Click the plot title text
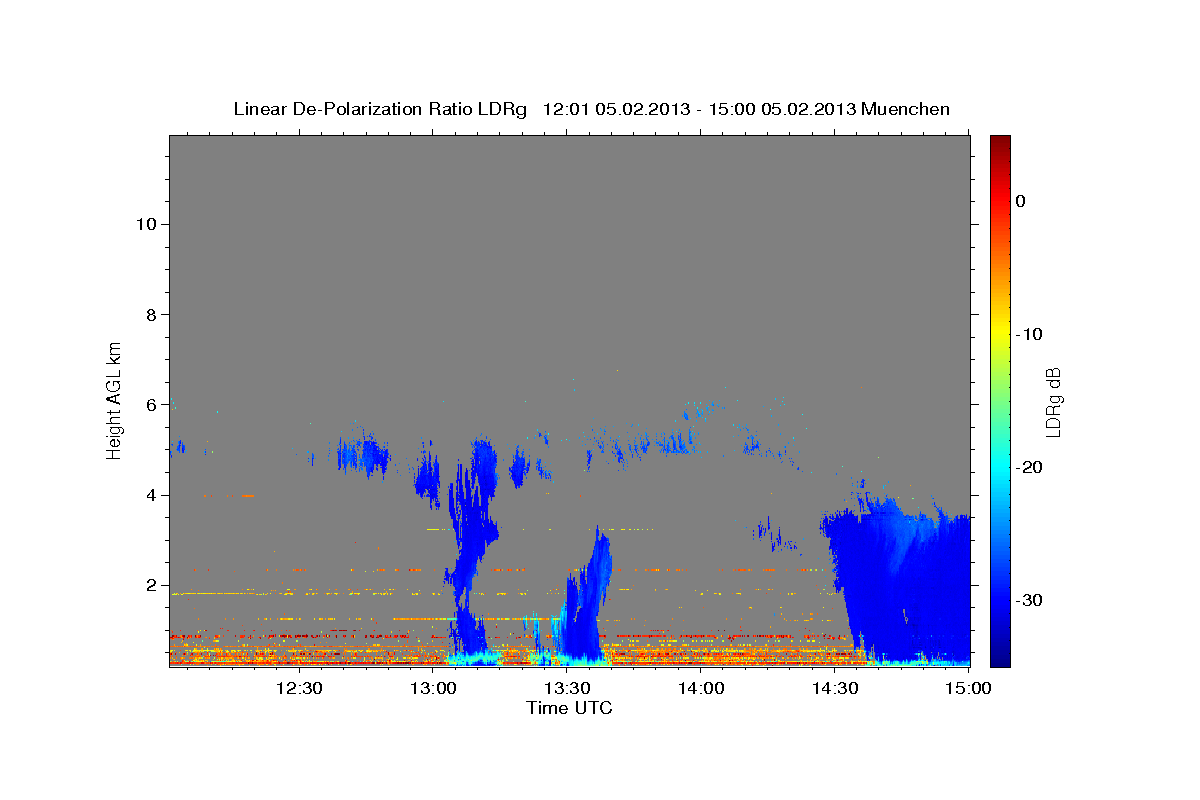The width and height of the screenshot is (1200, 800). click(x=591, y=109)
